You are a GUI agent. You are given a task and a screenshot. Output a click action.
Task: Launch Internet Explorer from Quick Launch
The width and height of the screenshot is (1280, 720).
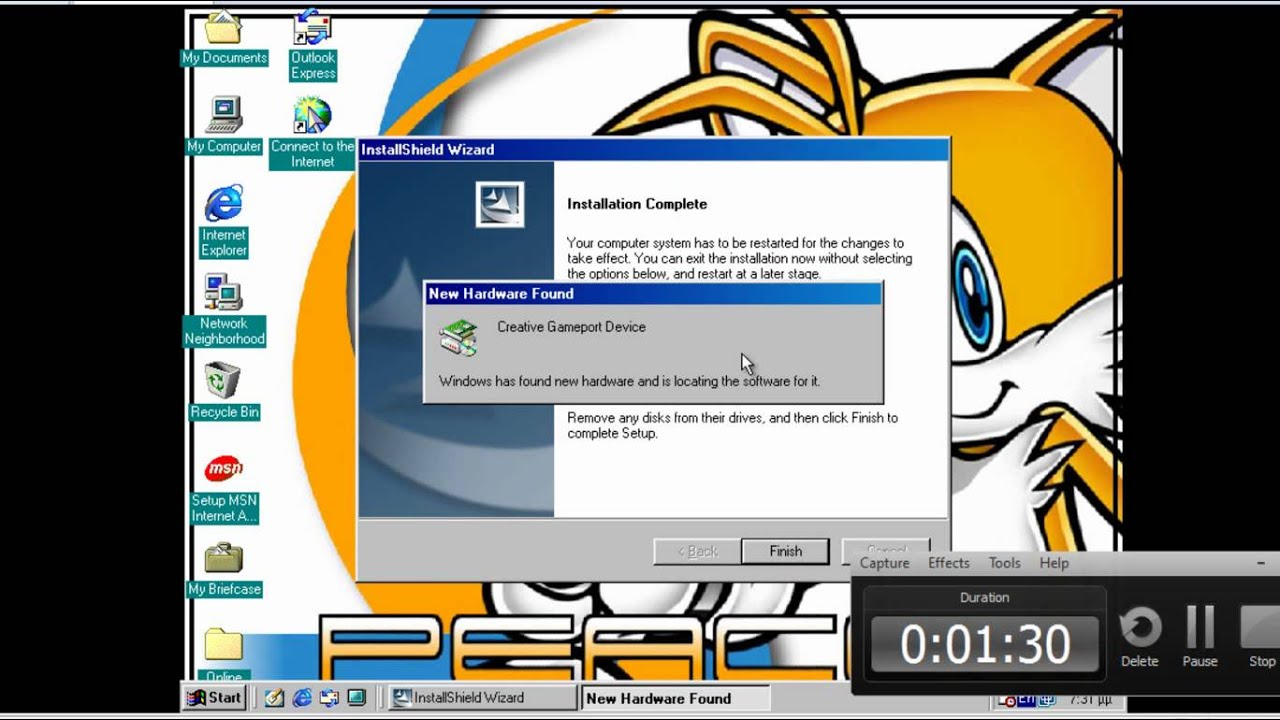pyautogui.click(x=302, y=698)
